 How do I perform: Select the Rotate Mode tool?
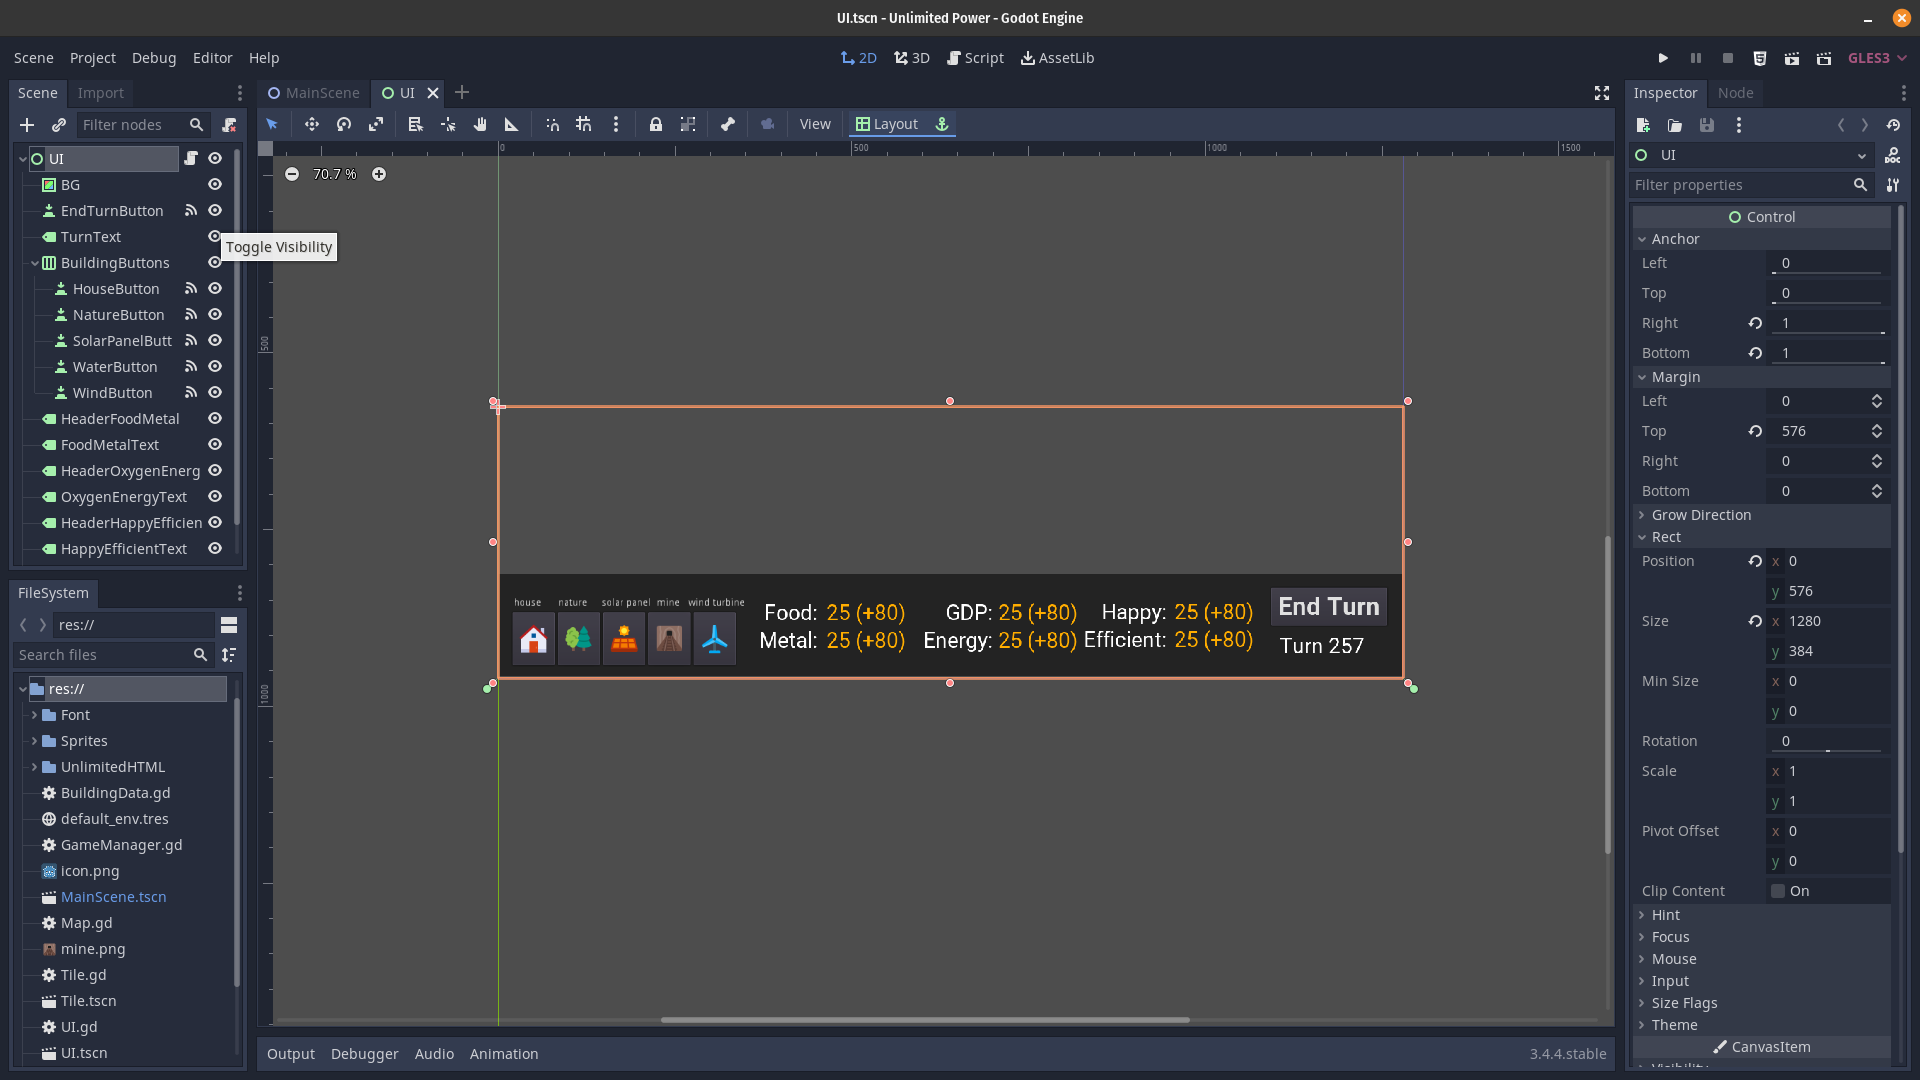tap(343, 124)
